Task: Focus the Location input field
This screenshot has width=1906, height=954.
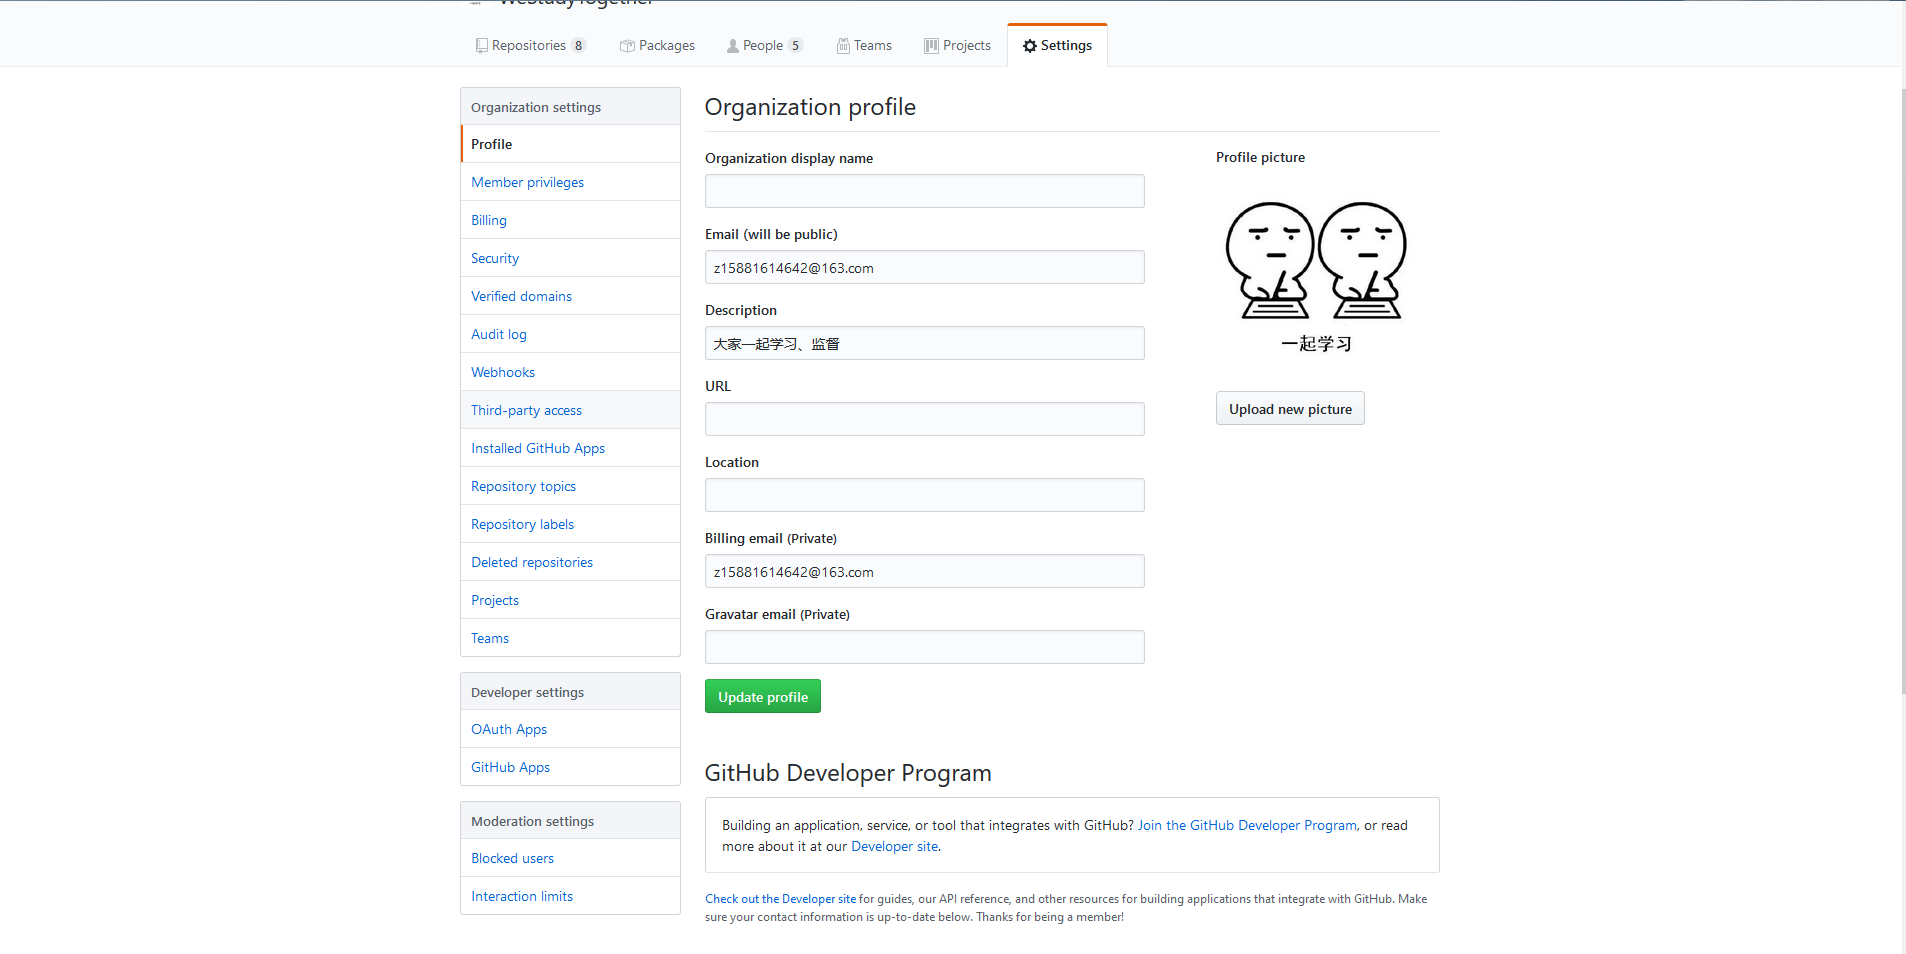Action: click(924, 495)
